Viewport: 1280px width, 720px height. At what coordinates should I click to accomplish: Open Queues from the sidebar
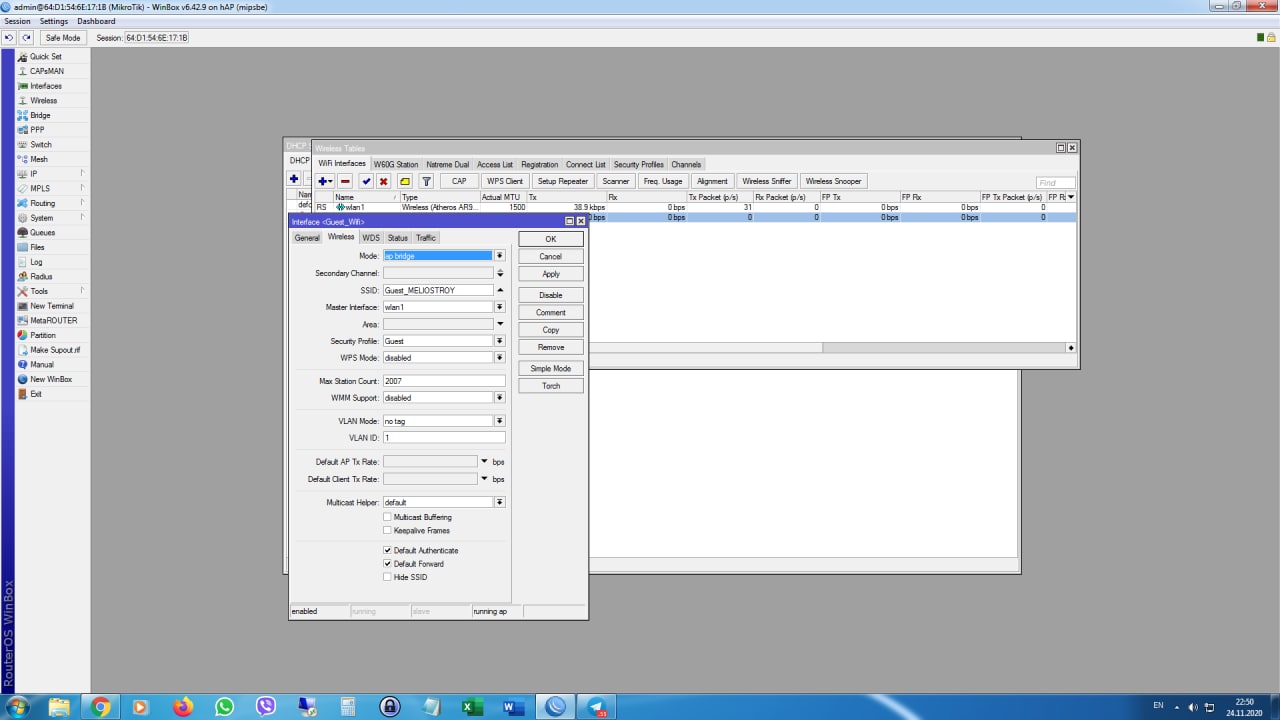[x=42, y=233]
